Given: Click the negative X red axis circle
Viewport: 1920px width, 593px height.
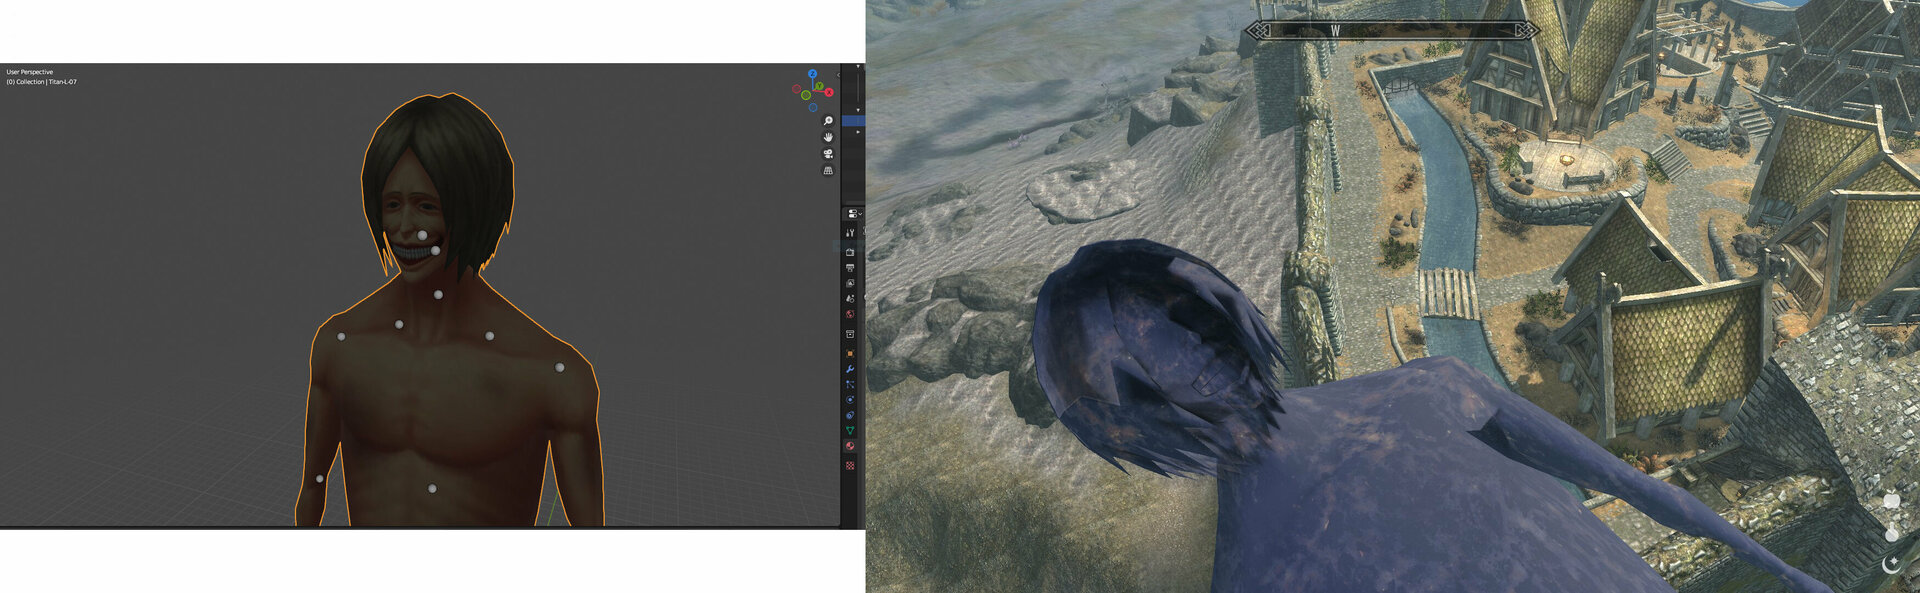Looking at the screenshot, I should pyautogui.click(x=797, y=89).
